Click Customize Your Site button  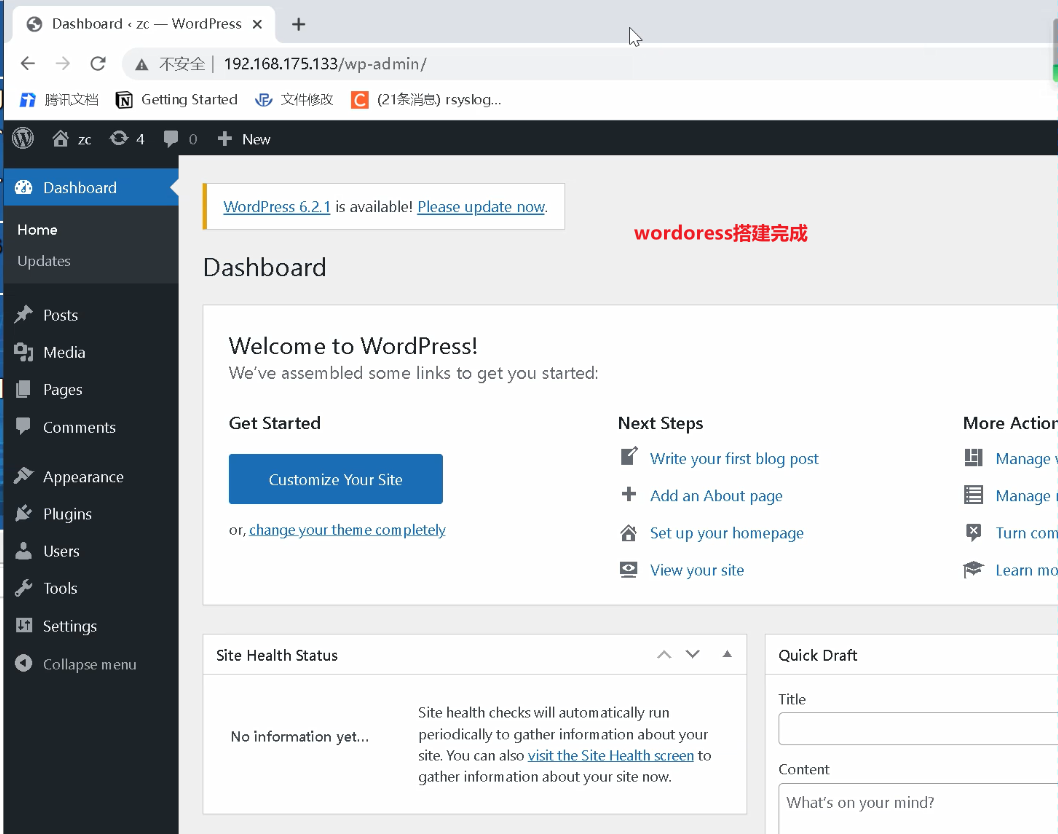335,479
